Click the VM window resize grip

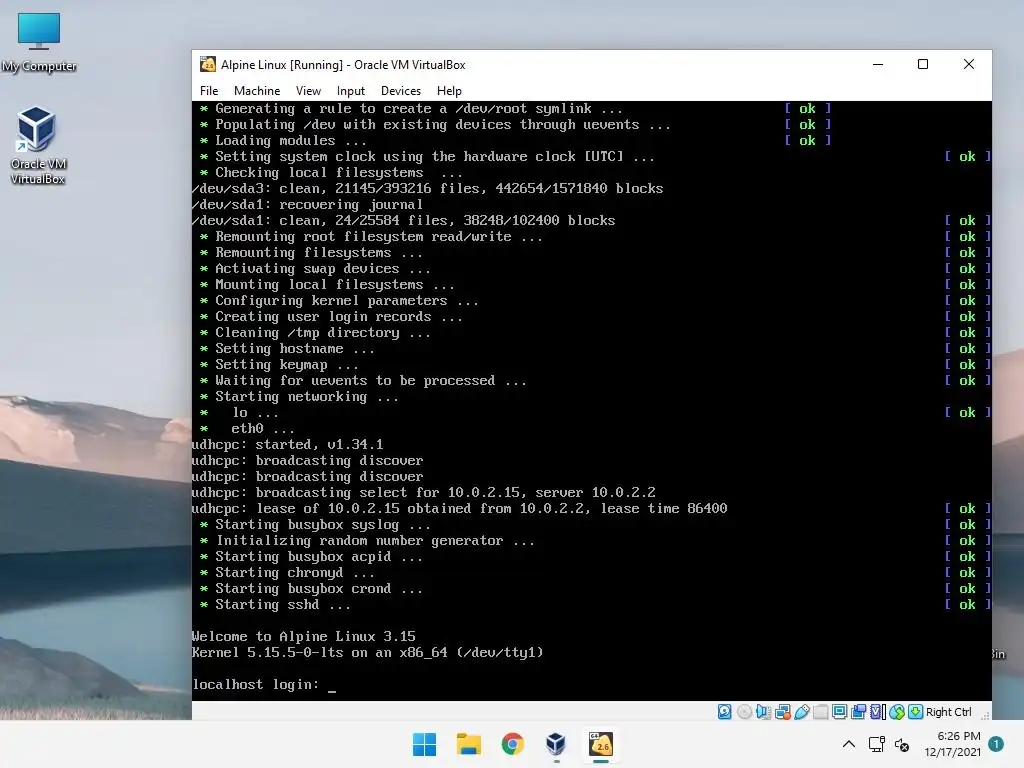point(985,715)
